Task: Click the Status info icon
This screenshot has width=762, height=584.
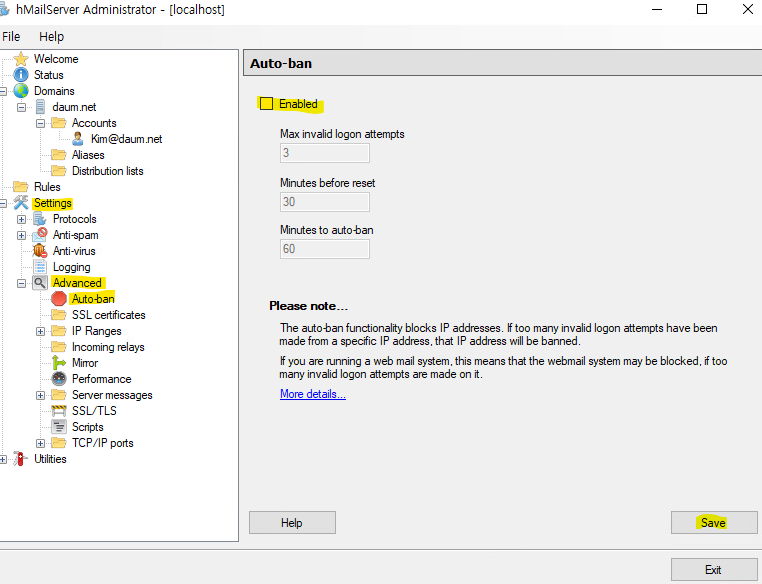Action: (21, 75)
